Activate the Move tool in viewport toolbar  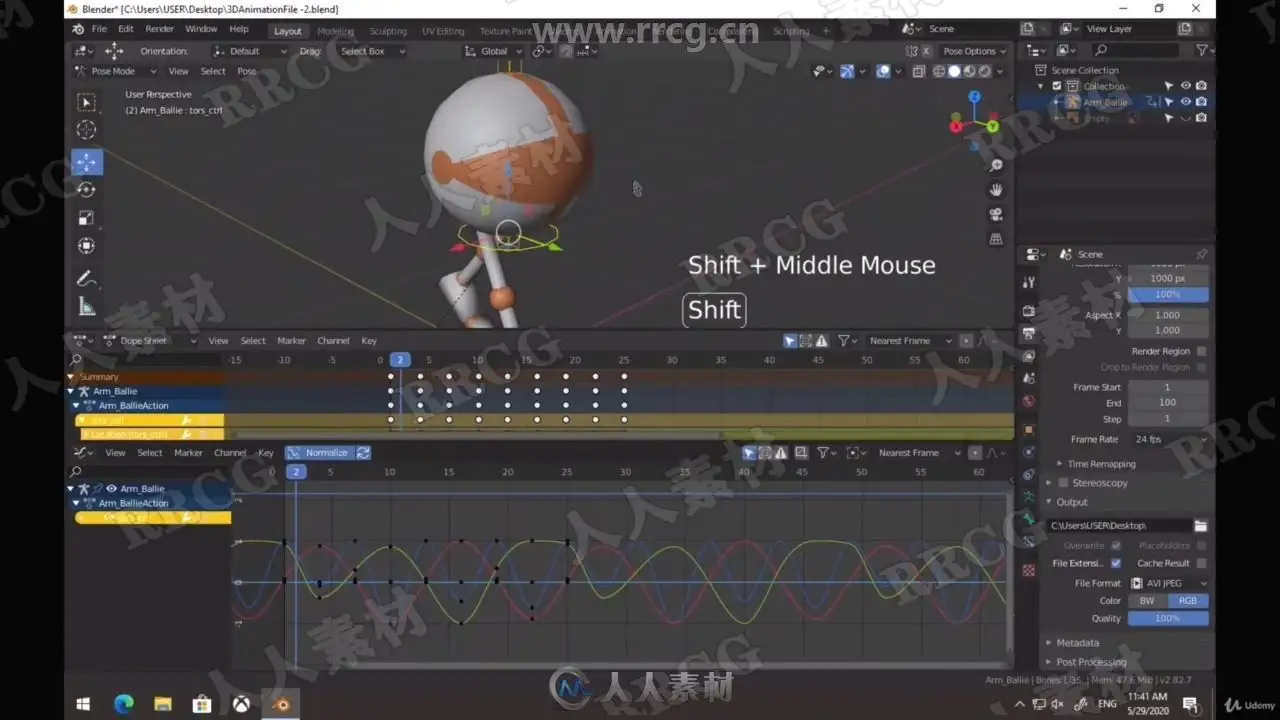(86, 162)
